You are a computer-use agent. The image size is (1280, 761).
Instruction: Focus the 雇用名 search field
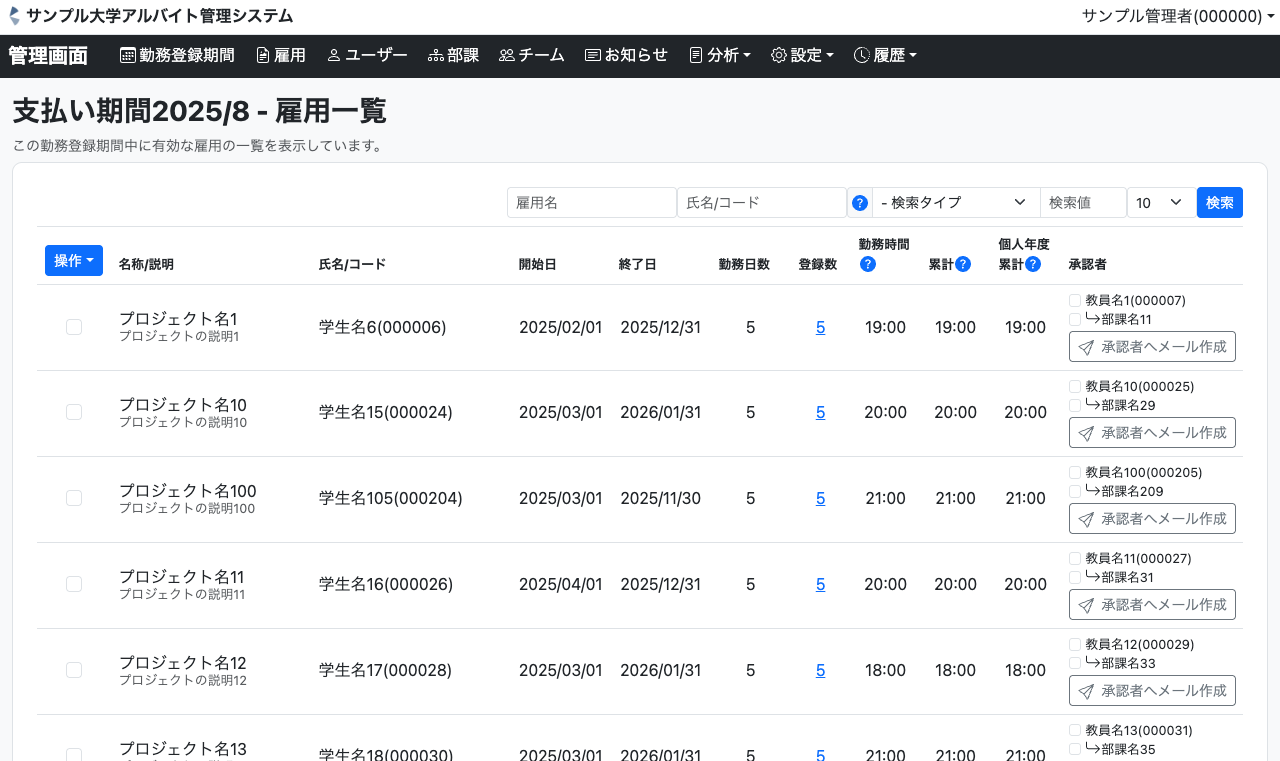coord(592,203)
